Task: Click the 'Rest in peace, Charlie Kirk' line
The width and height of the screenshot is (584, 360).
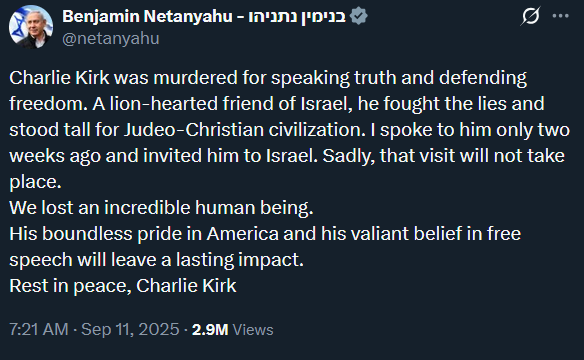Action: point(123,286)
